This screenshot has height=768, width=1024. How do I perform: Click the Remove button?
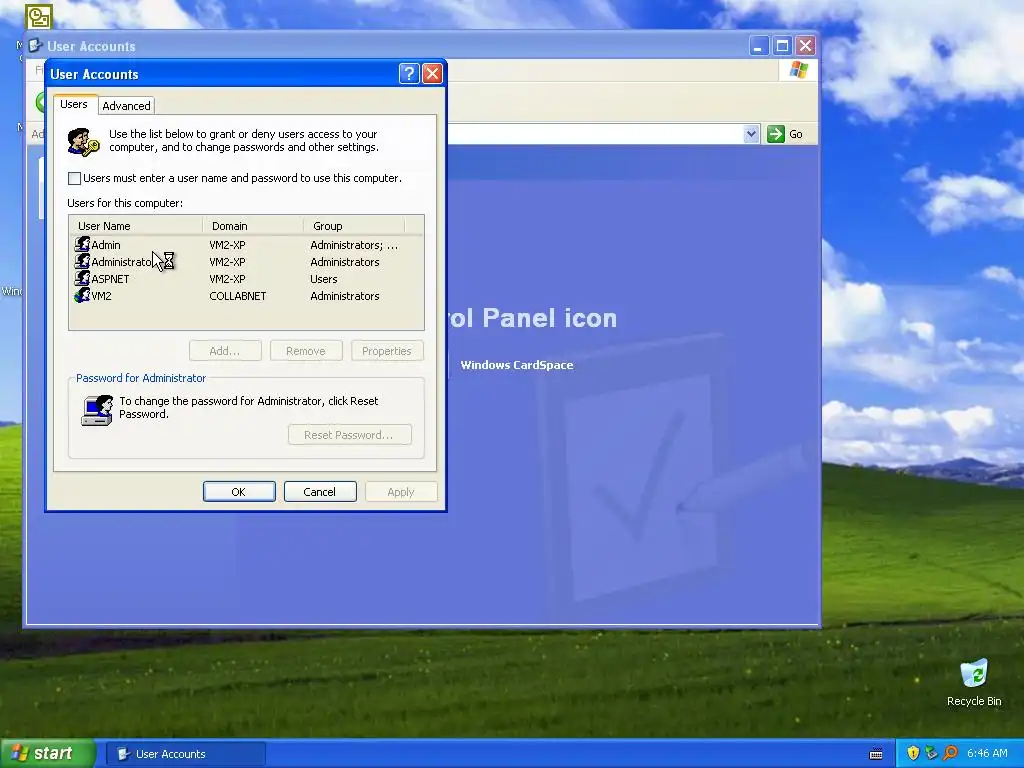click(x=306, y=351)
